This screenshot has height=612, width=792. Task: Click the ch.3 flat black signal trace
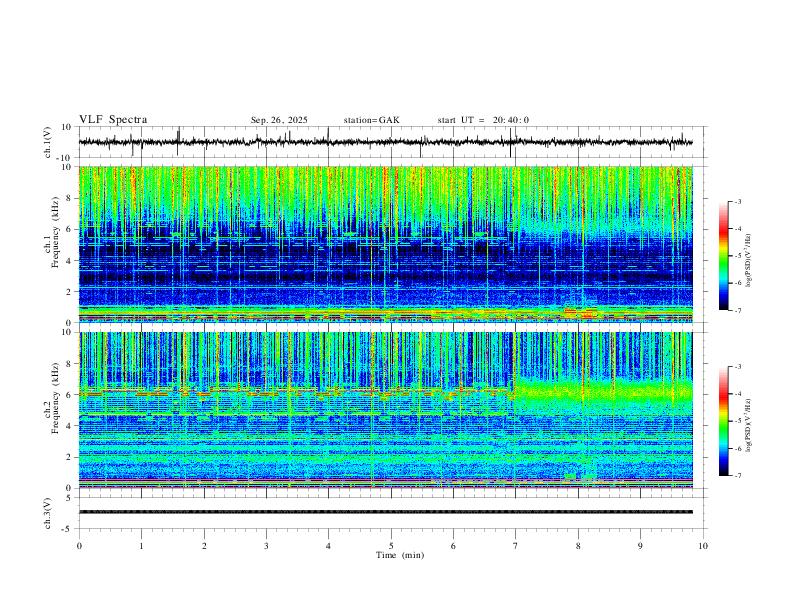pyautogui.click(x=385, y=512)
